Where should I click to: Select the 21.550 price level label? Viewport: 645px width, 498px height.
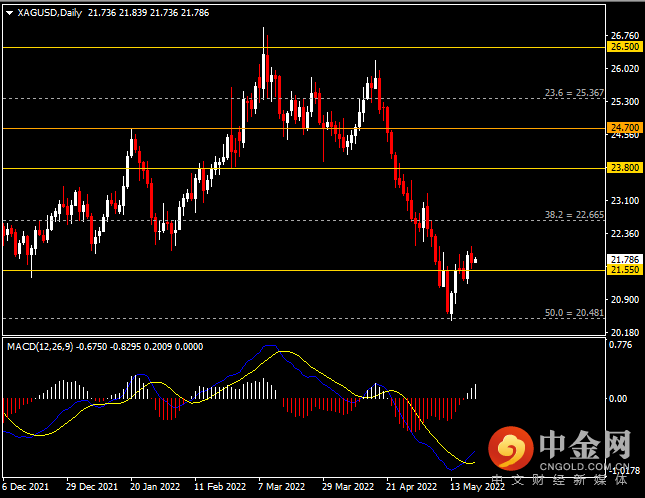[x=625, y=270]
